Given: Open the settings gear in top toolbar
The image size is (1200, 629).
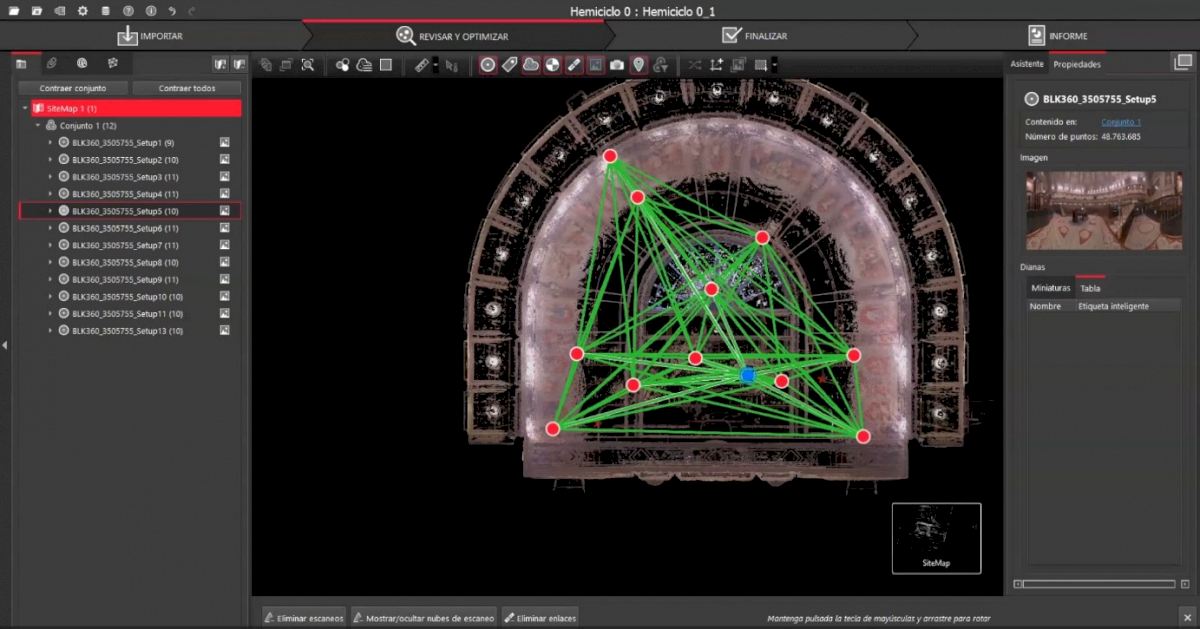Looking at the screenshot, I should click(x=82, y=11).
